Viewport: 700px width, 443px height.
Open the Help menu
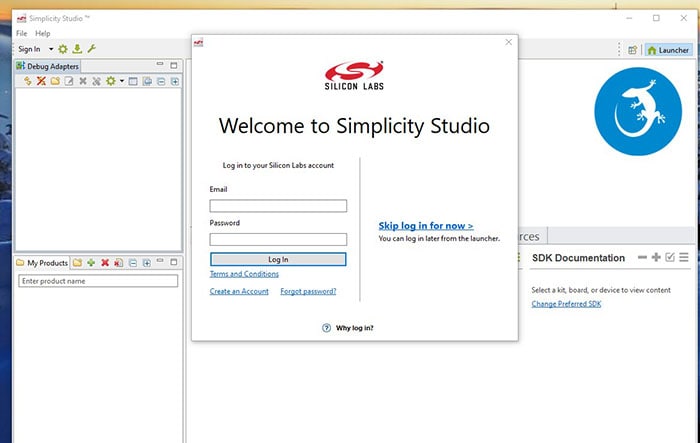point(43,33)
